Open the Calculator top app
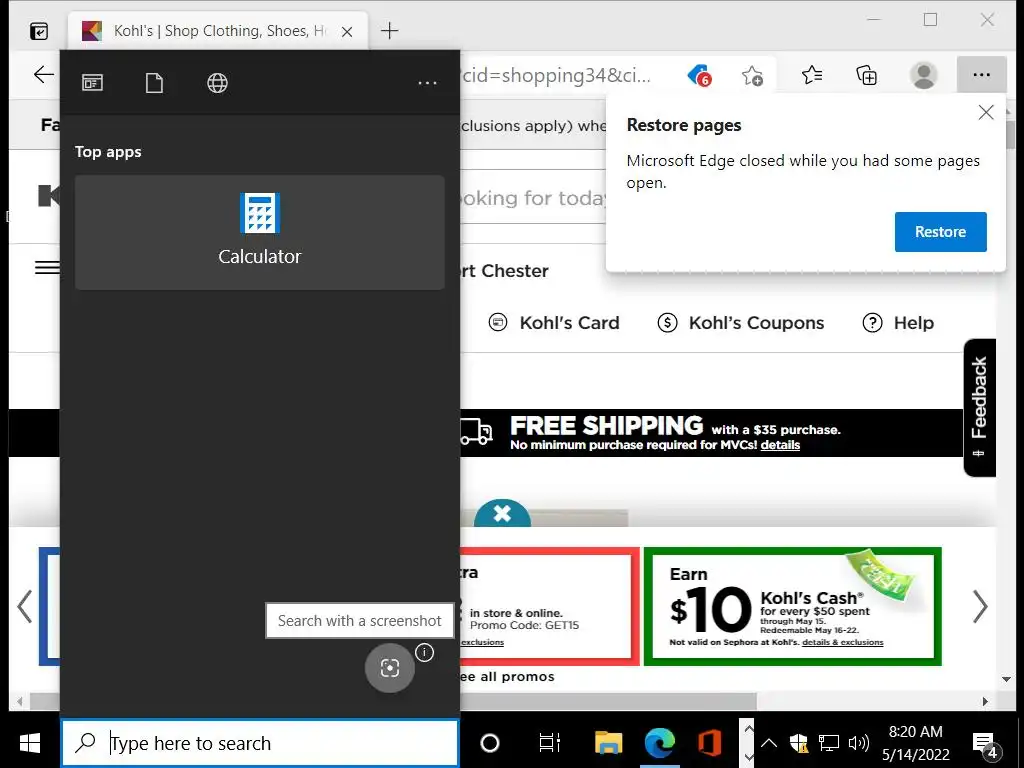The image size is (1024, 768). click(259, 232)
